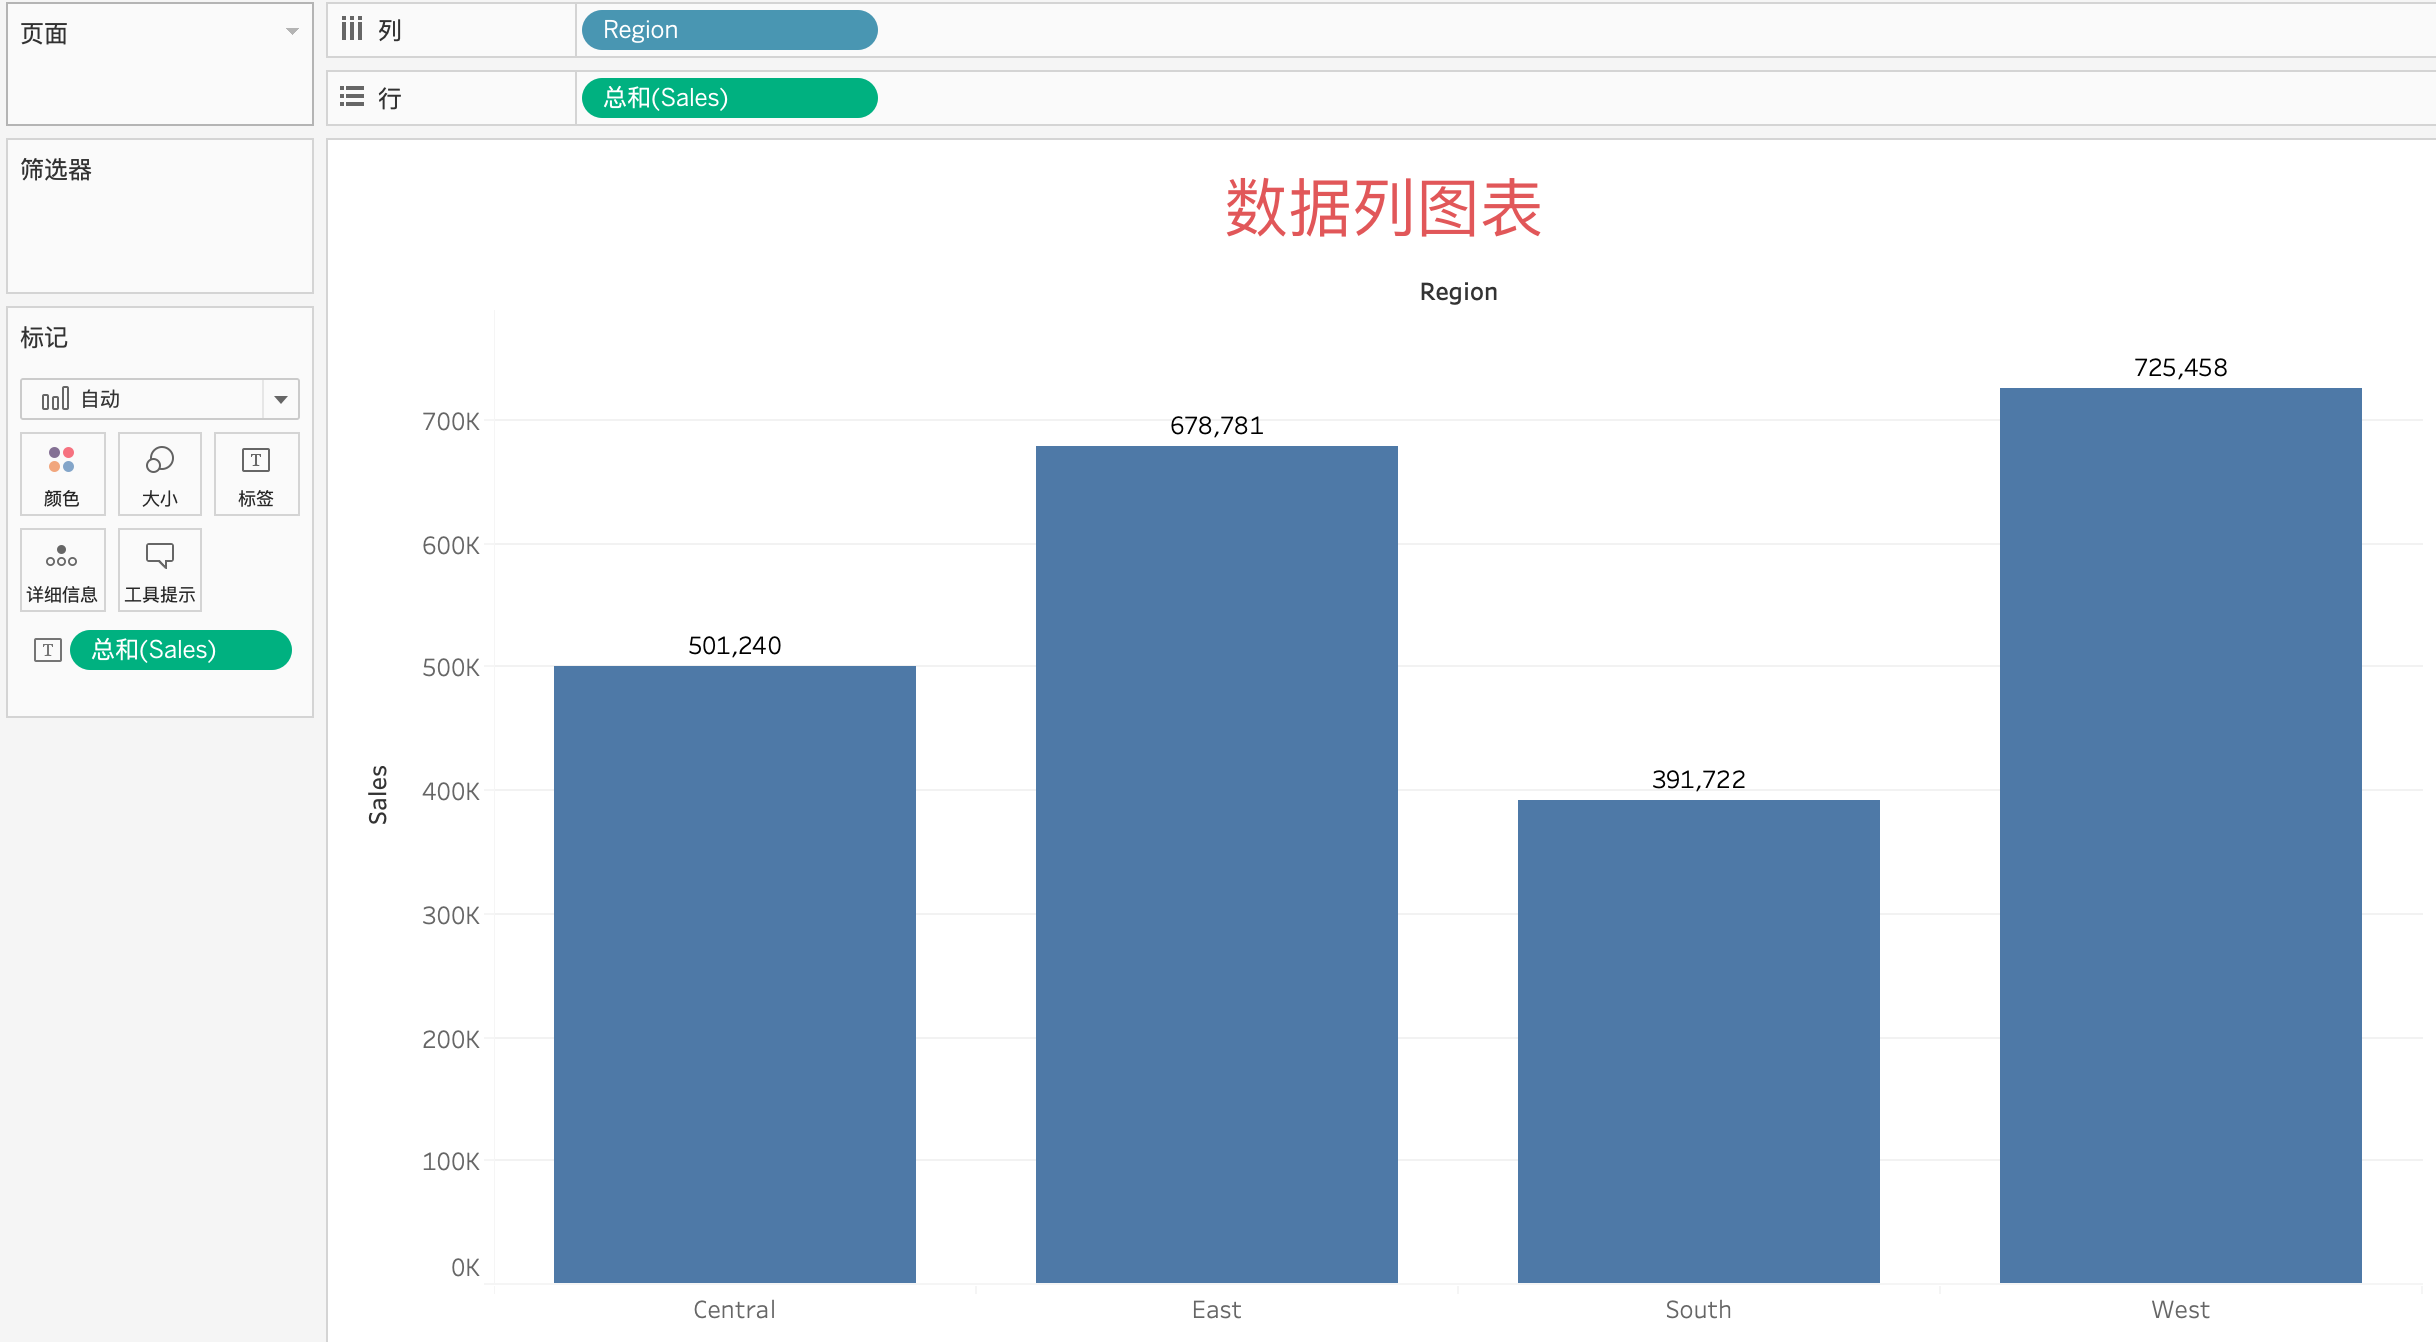The height and width of the screenshot is (1342, 2436).
Task: Click the chart title 数据列图表
Action: (1383, 209)
